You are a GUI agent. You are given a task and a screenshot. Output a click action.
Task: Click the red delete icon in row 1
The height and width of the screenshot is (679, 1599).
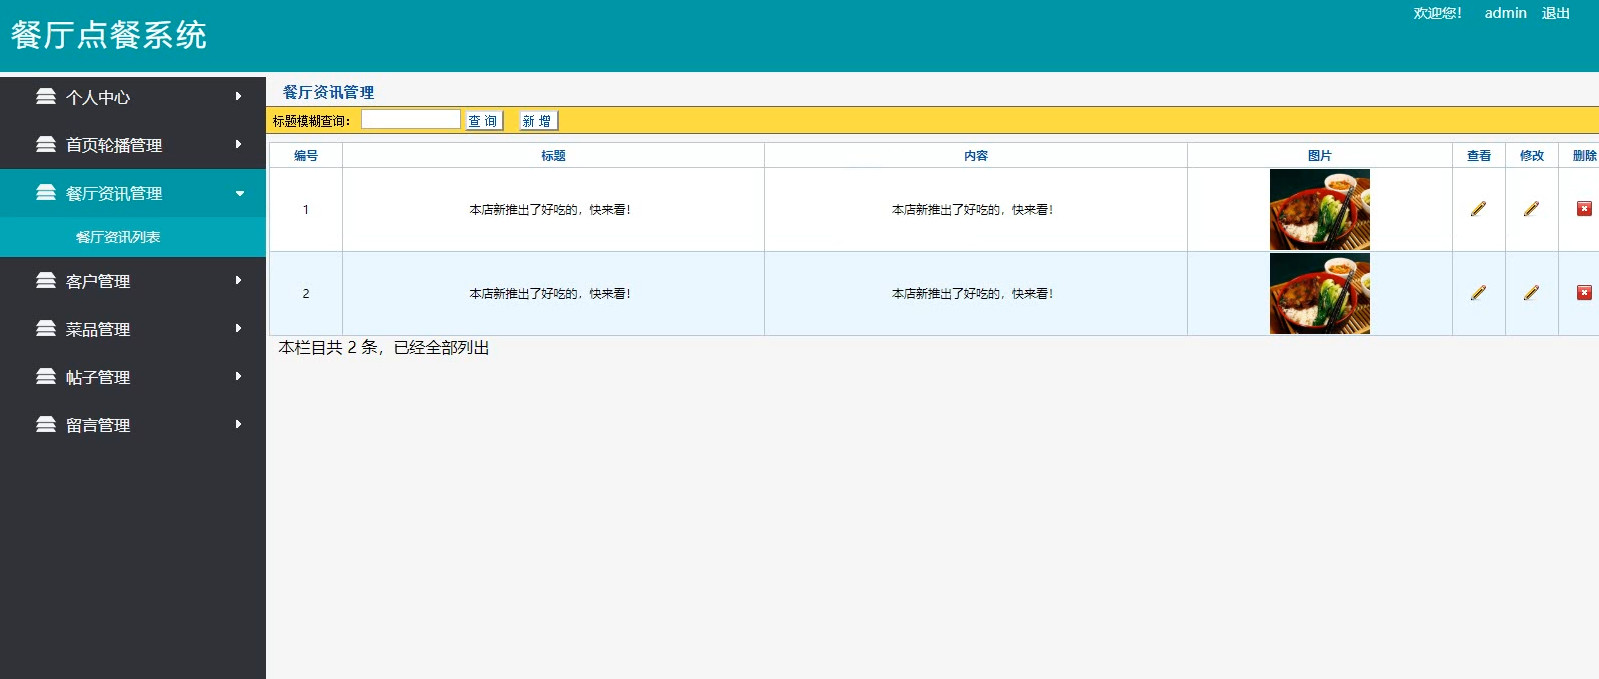[1584, 209]
